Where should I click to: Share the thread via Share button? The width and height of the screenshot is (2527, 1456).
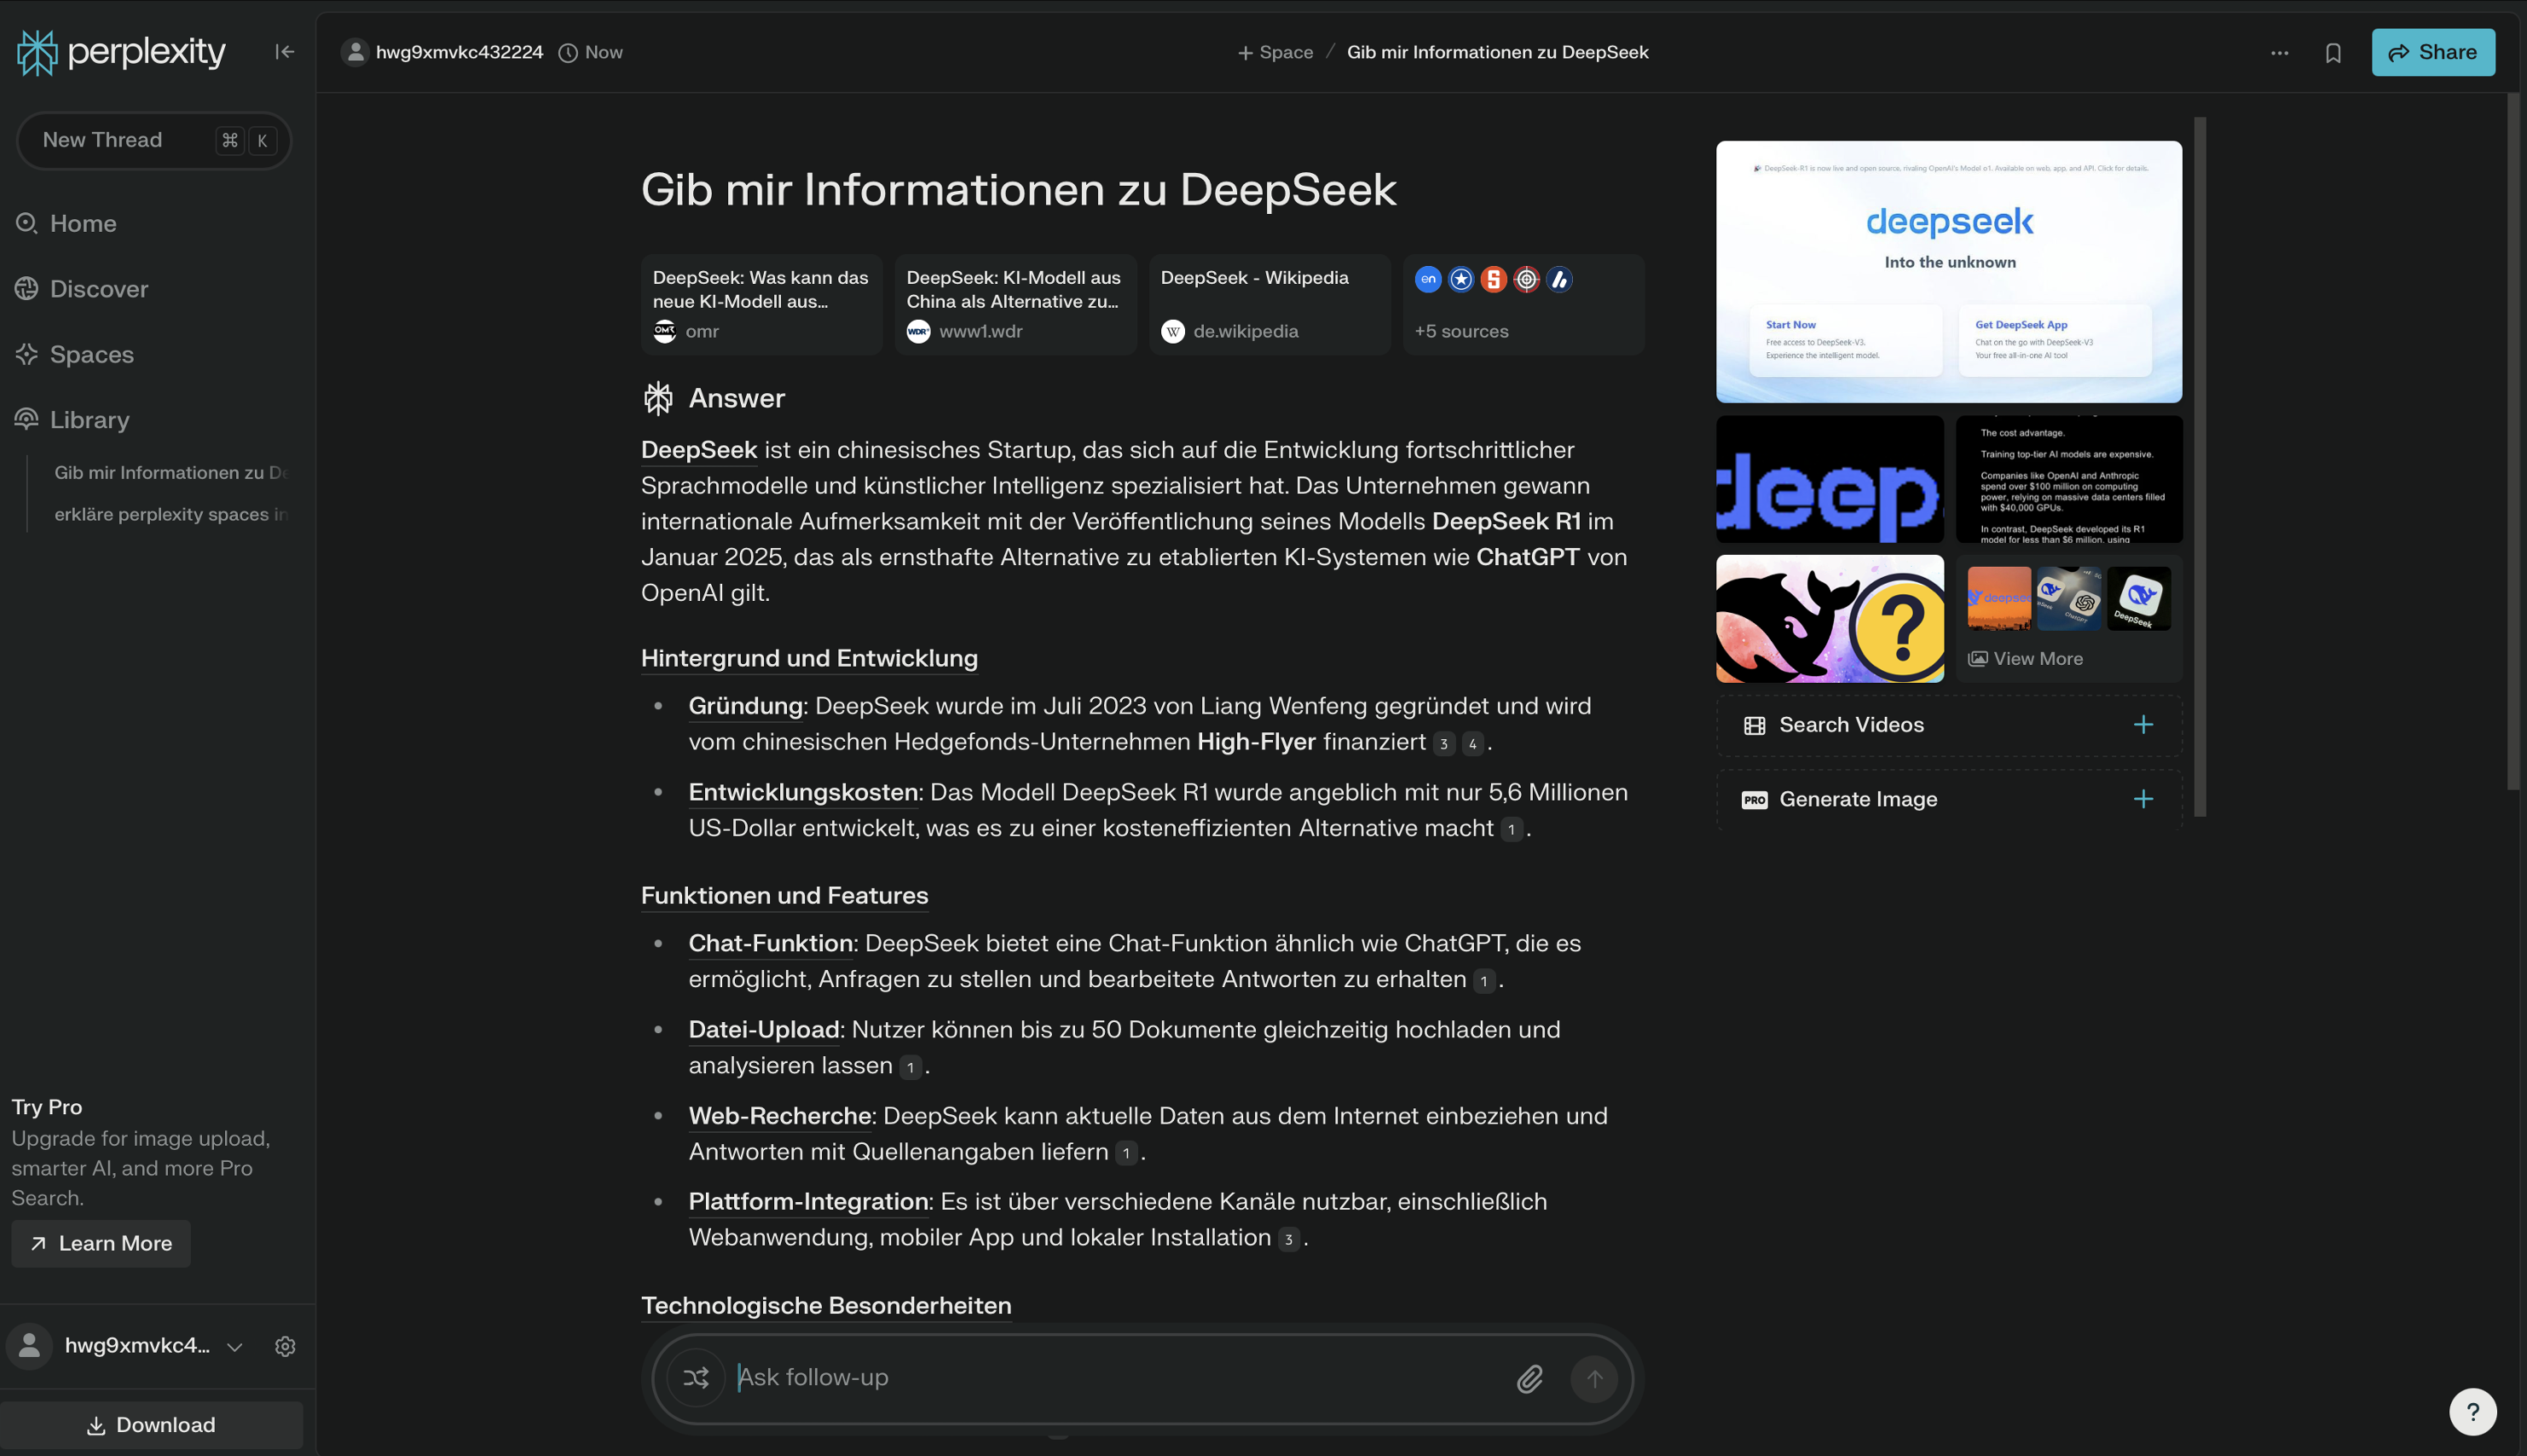[x=2432, y=52]
